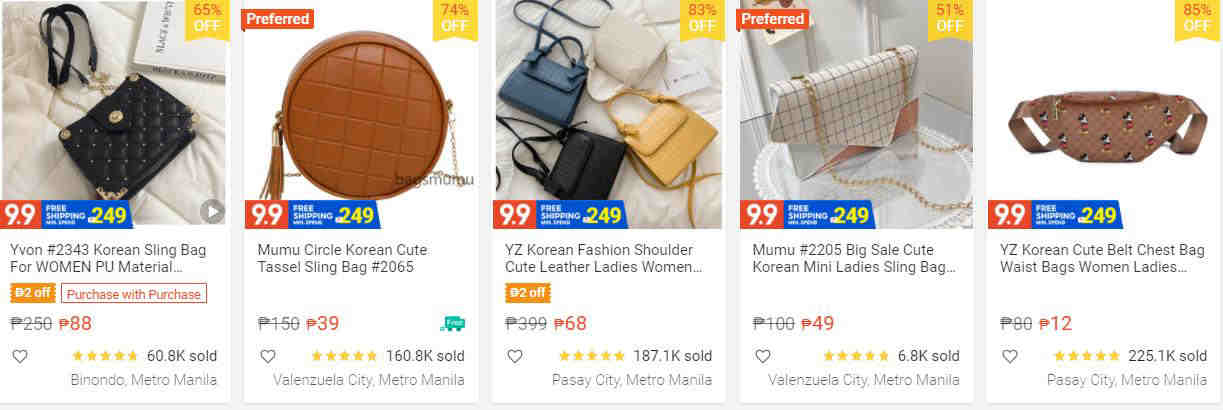Click ₱2 off voucher on Yvon sling bag
This screenshot has height=410, width=1223.
tap(32, 293)
